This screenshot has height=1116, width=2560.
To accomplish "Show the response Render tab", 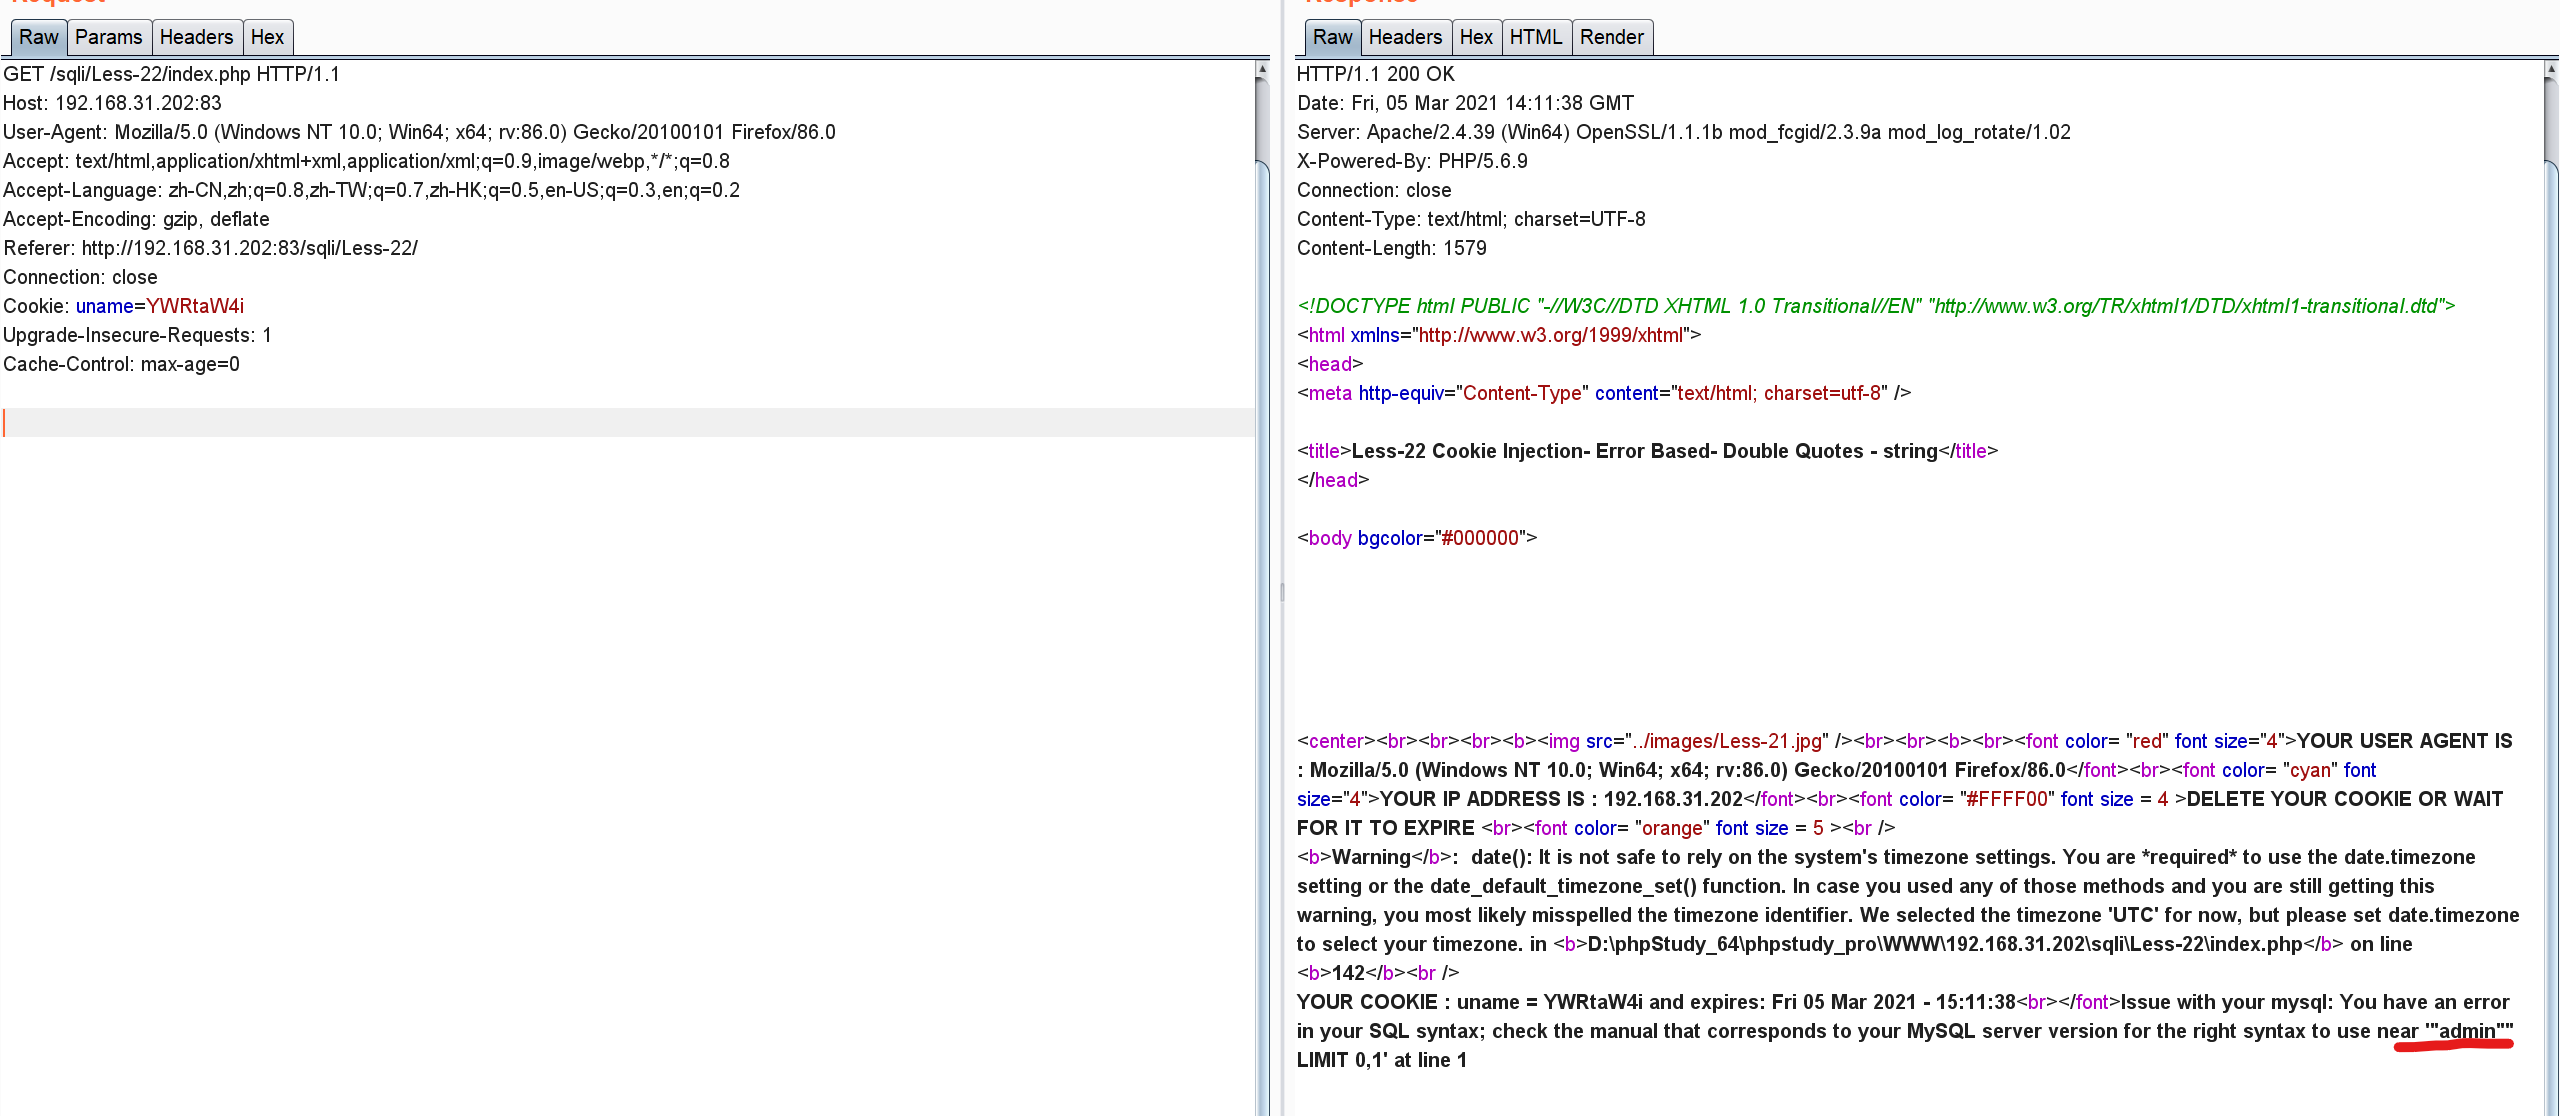I will [1611, 37].
